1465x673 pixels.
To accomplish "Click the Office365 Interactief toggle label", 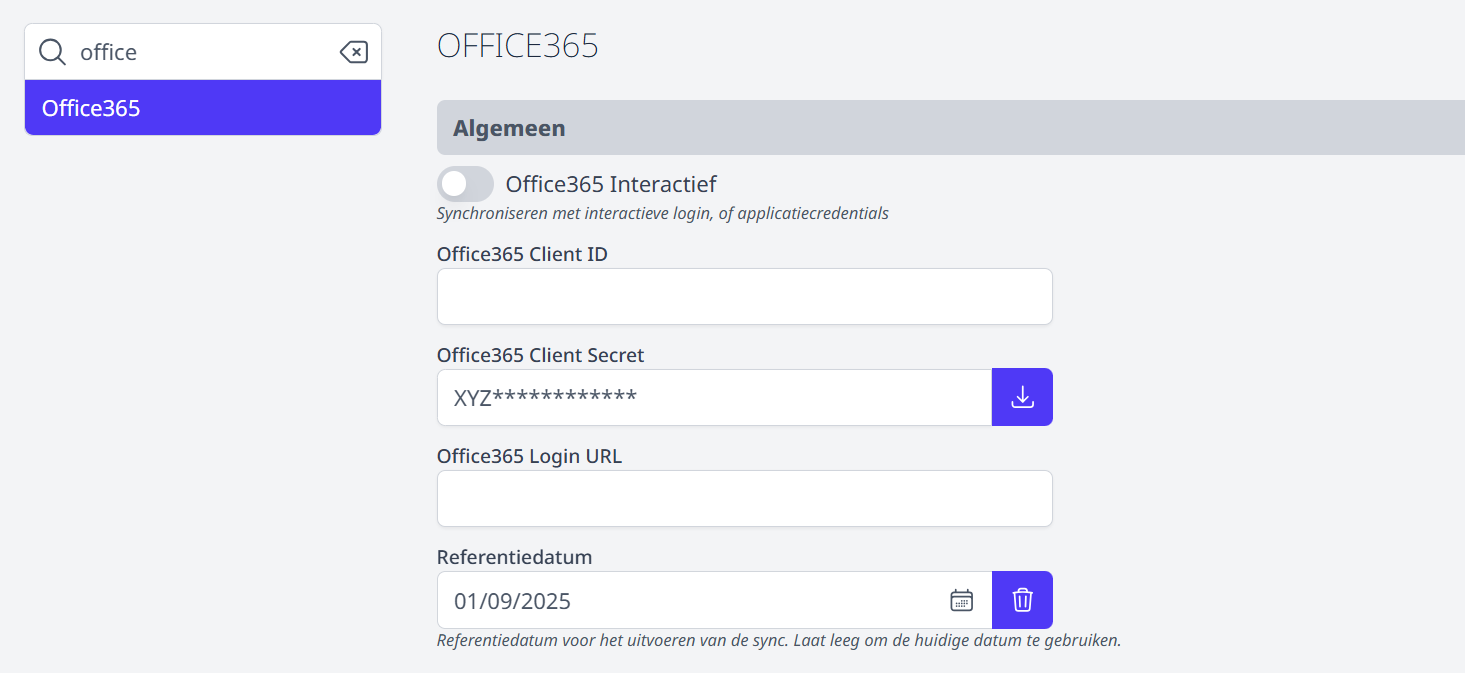I will coord(611,184).
